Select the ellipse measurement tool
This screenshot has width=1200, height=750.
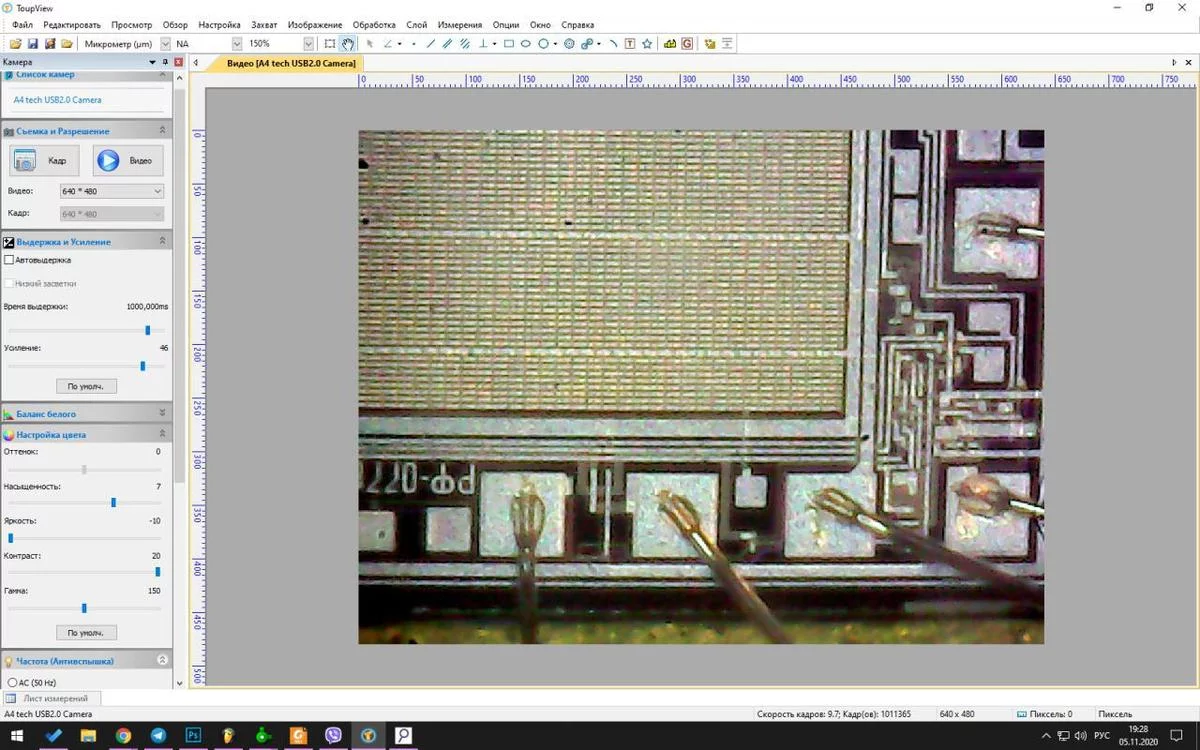point(526,44)
